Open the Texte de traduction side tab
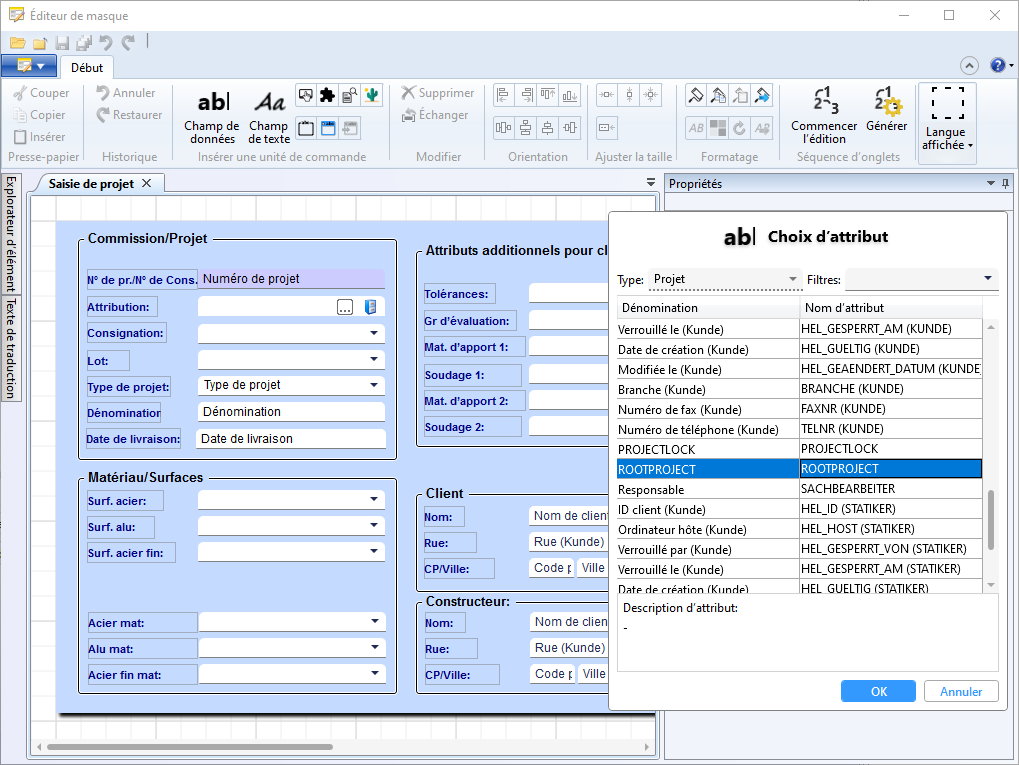This screenshot has height=765, width=1019. pyautogui.click(x=10, y=347)
